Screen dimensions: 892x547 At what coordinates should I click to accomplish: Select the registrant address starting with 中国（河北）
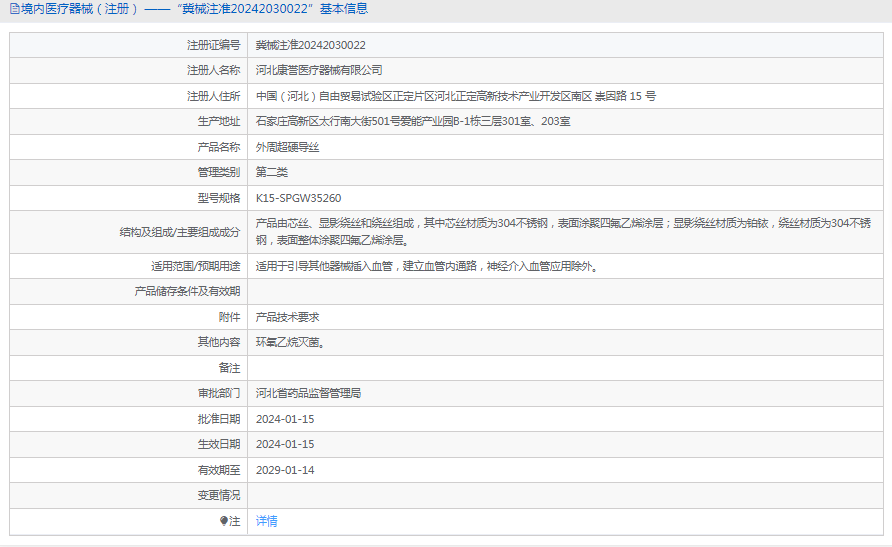pos(456,96)
